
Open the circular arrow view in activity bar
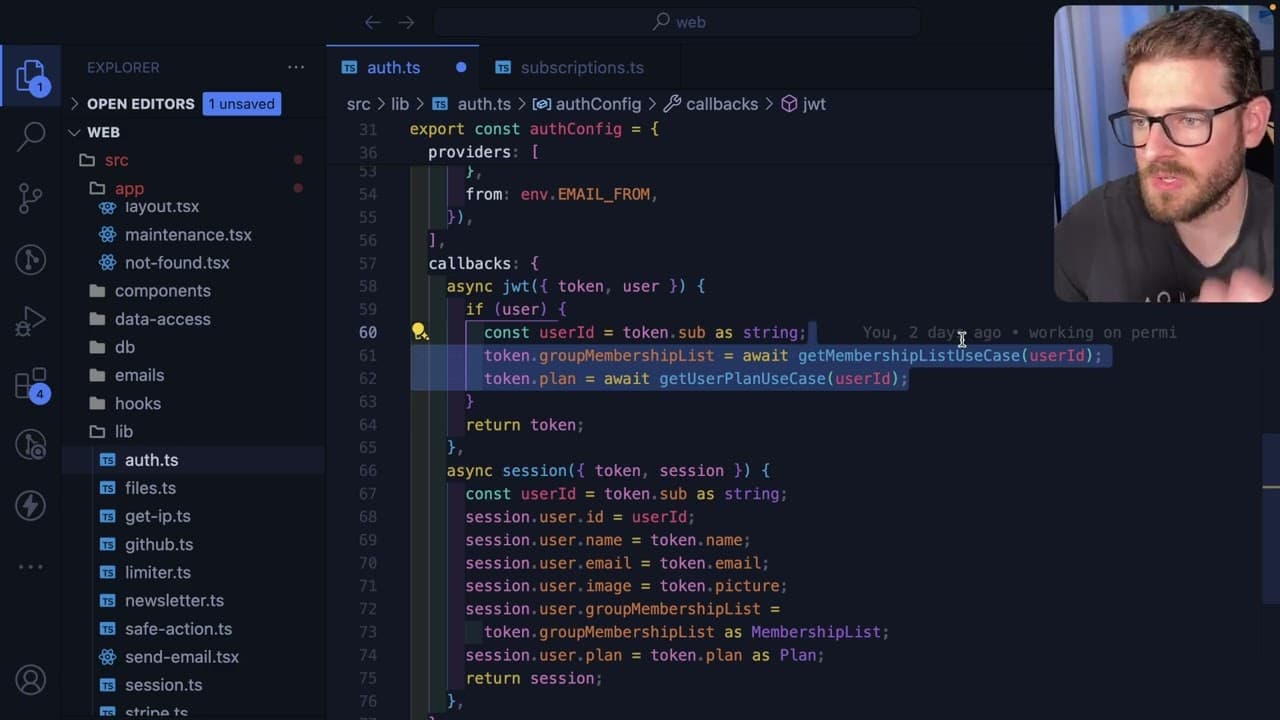click(x=30, y=260)
